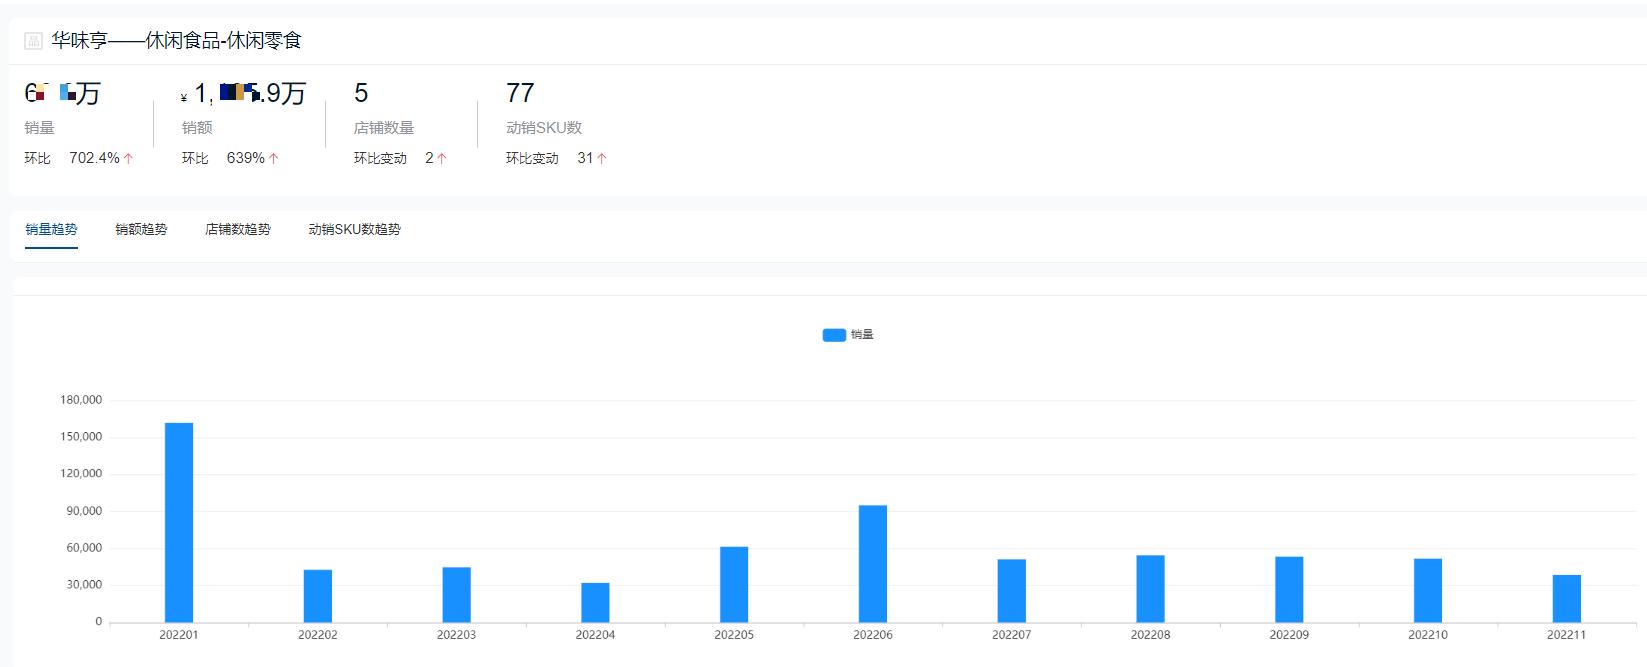Click the 销额 metric label
Screen dimensions: 1647x667
[x=197, y=128]
